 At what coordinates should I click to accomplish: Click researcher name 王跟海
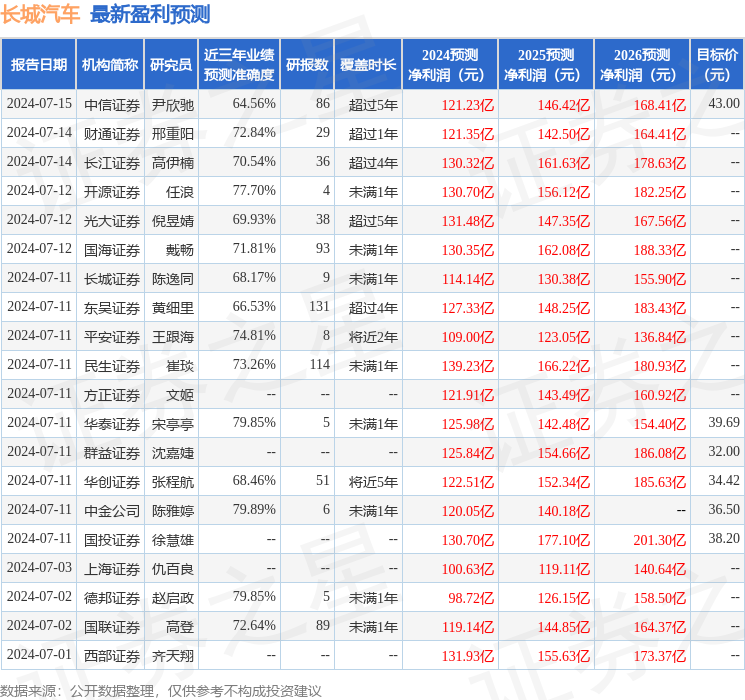172,337
